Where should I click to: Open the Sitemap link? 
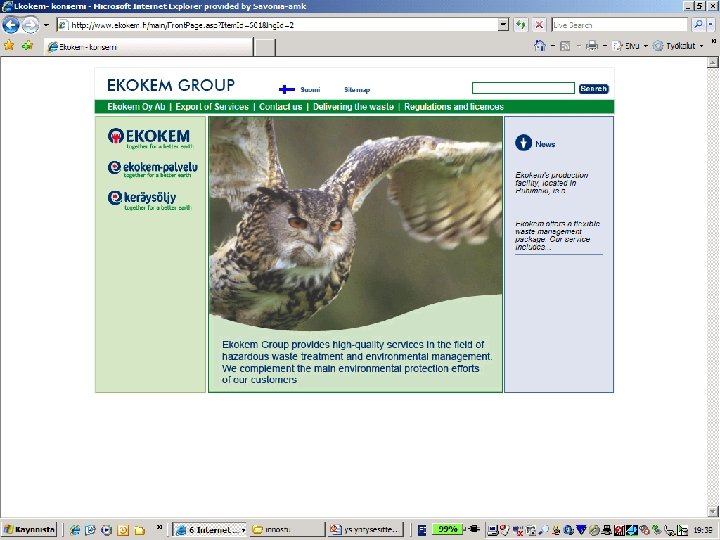[x=357, y=90]
